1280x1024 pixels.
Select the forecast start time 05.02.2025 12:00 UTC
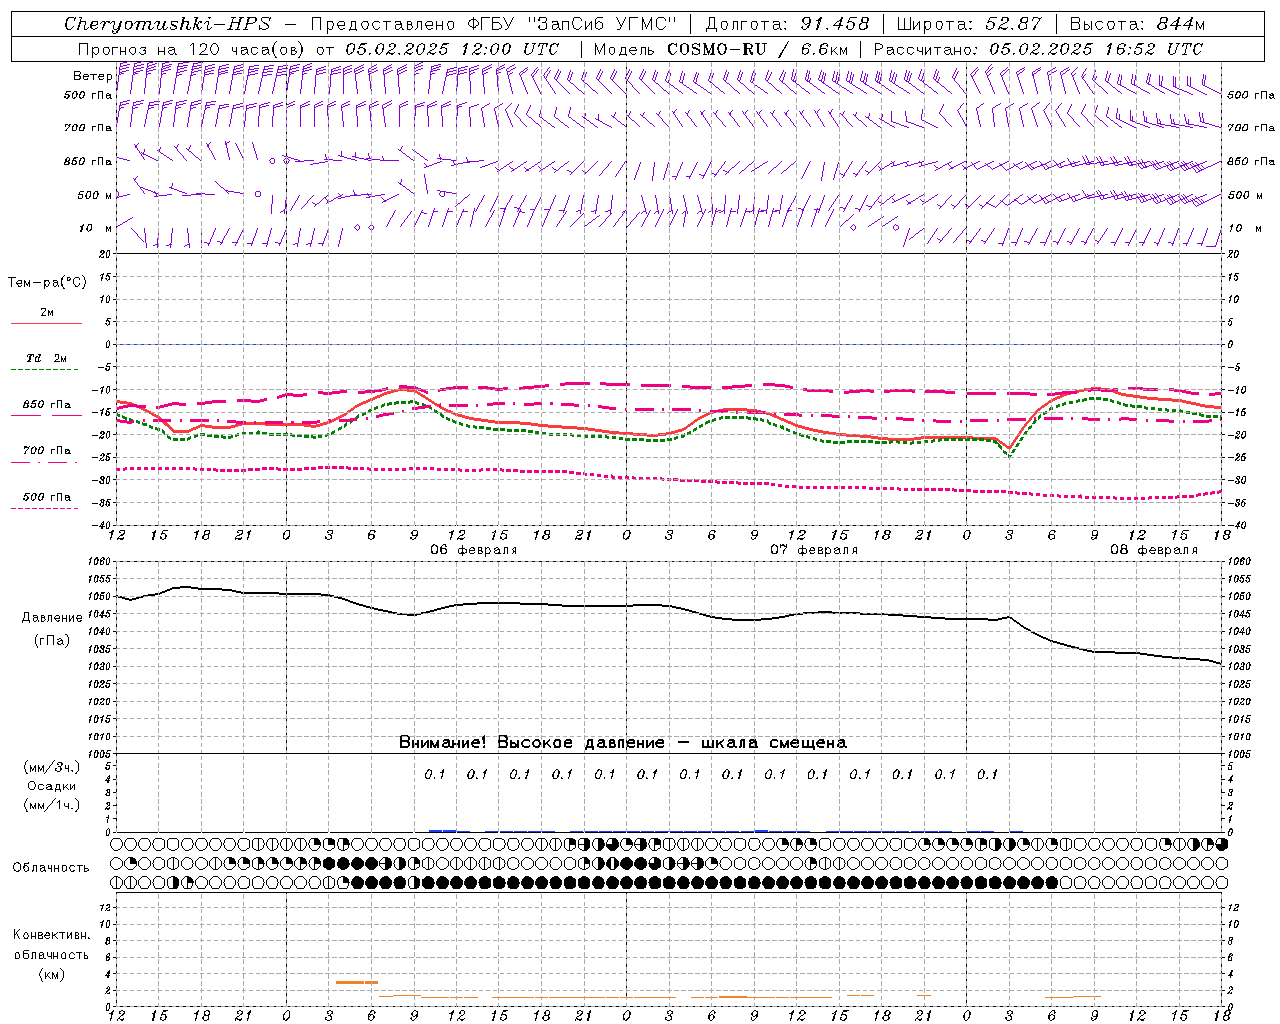click(452, 49)
